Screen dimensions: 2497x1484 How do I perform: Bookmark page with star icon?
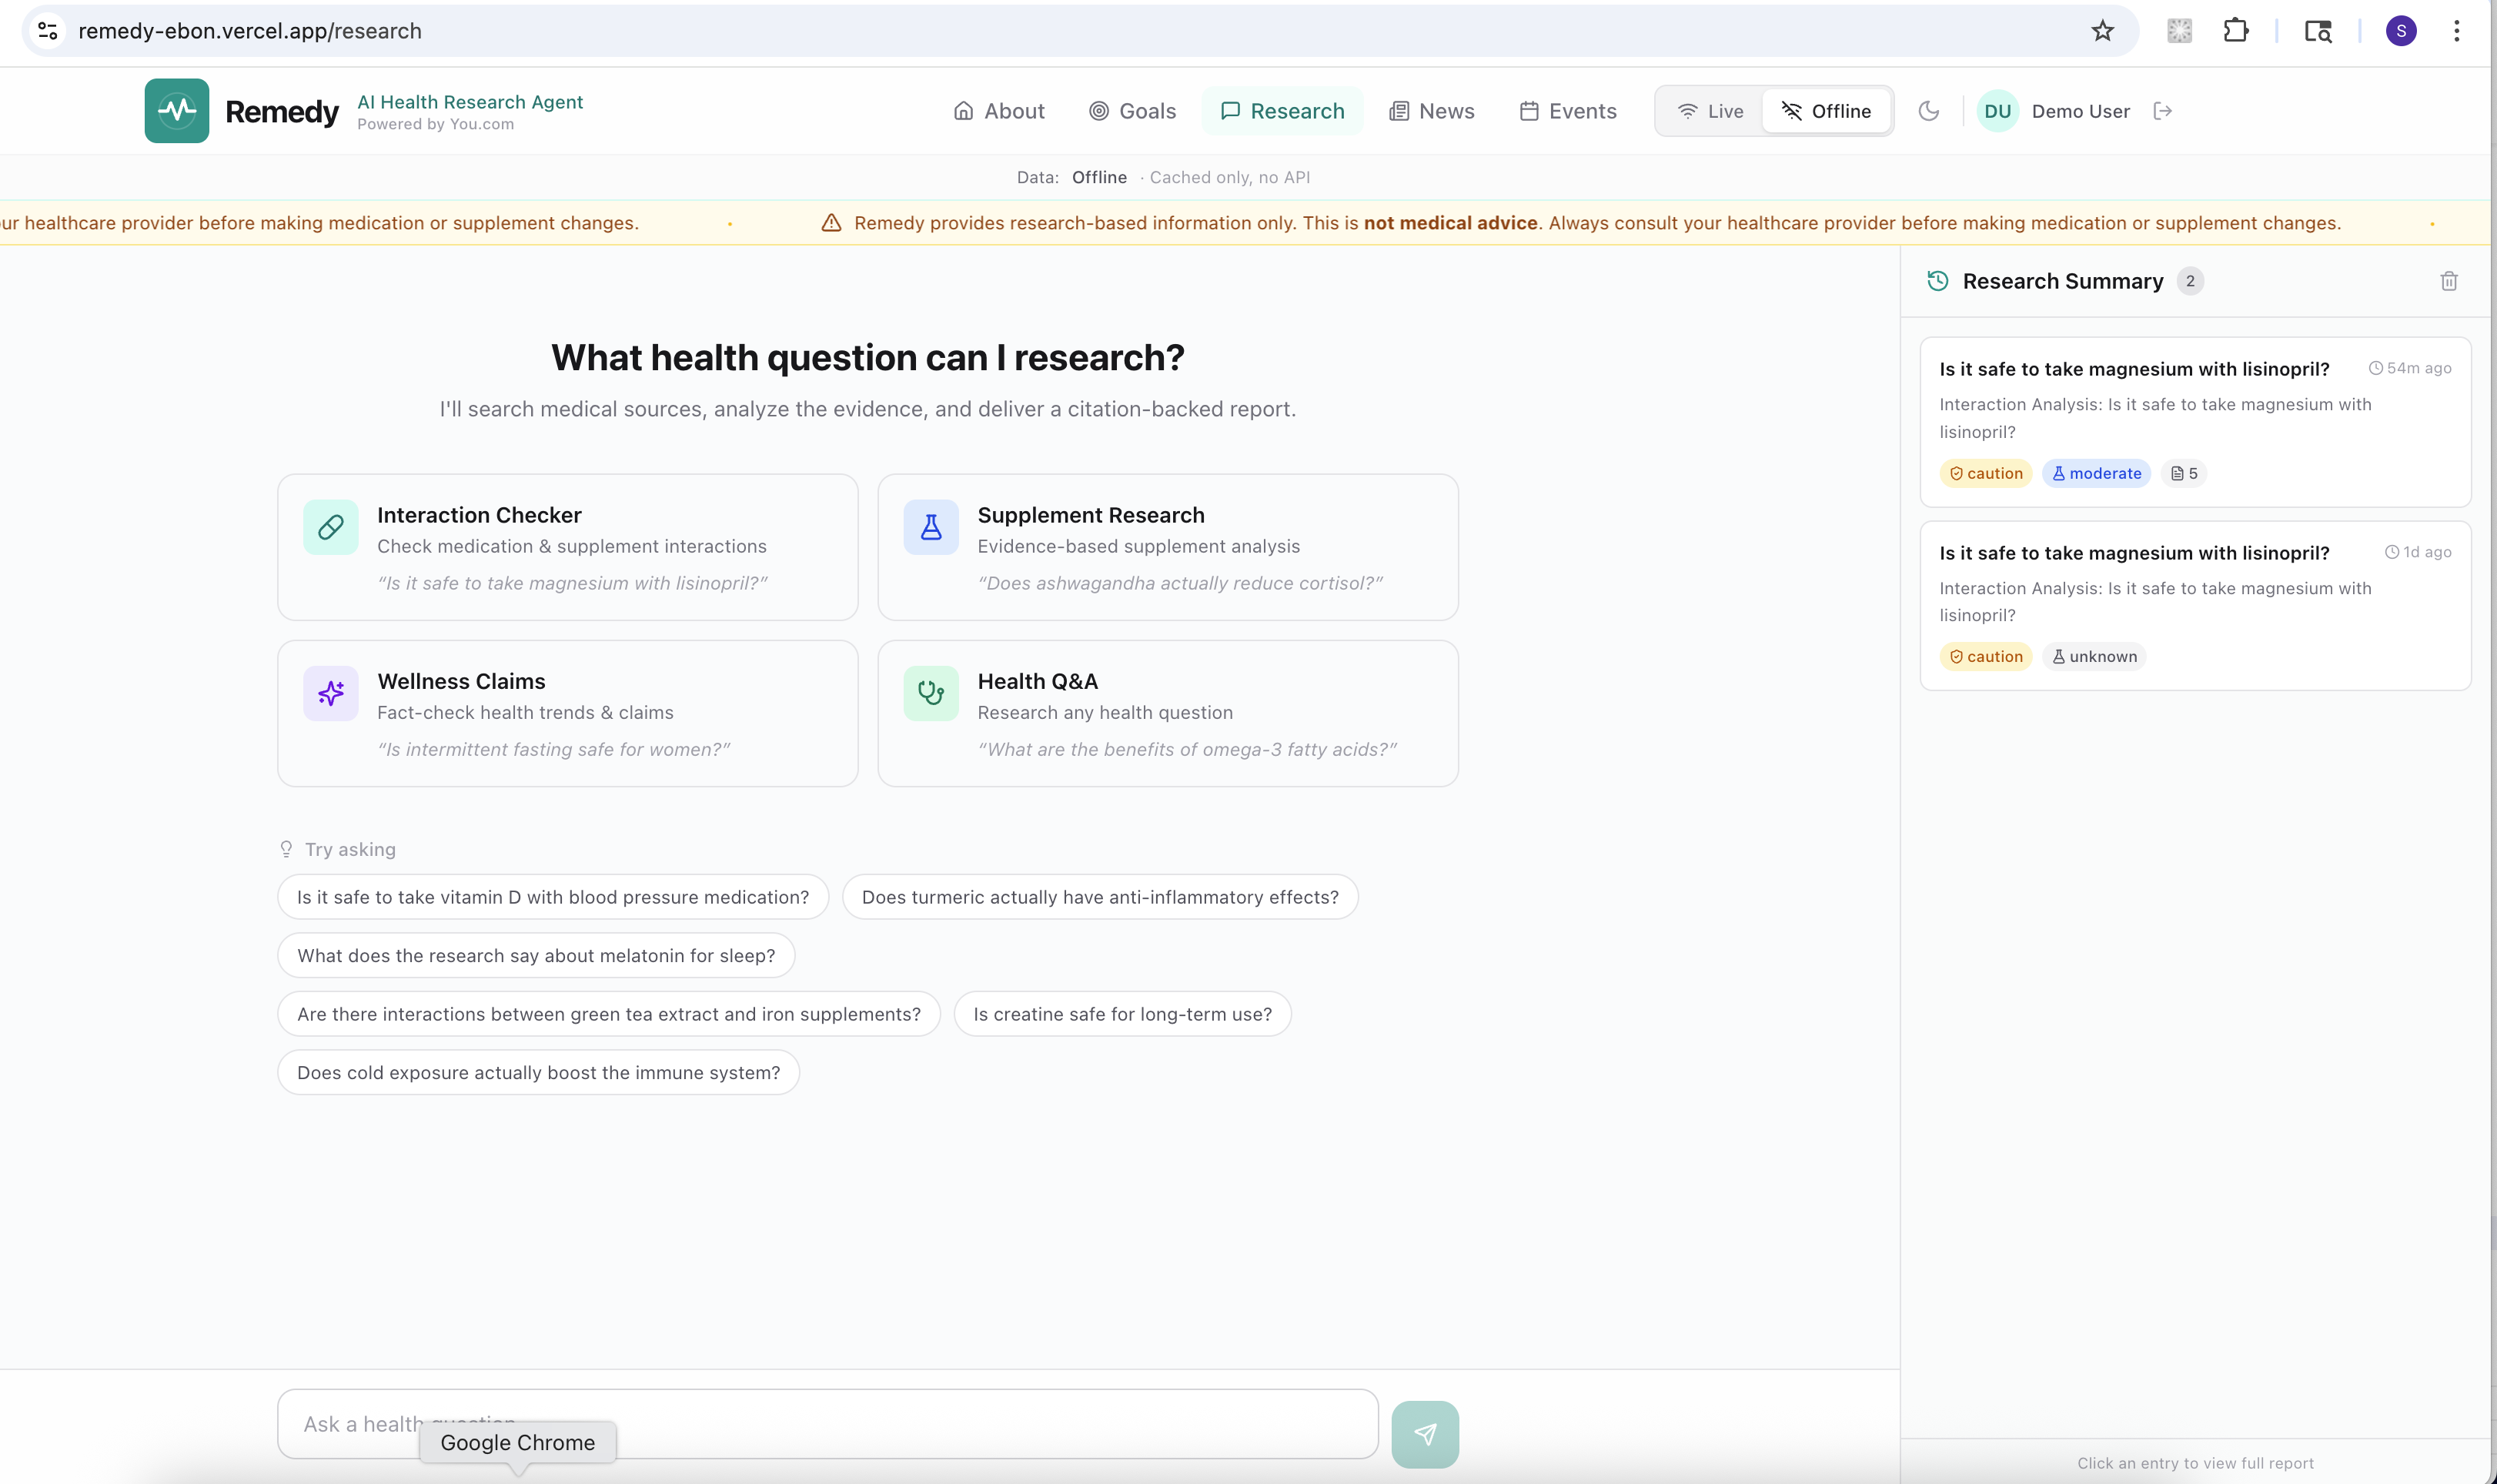[x=2102, y=31]
